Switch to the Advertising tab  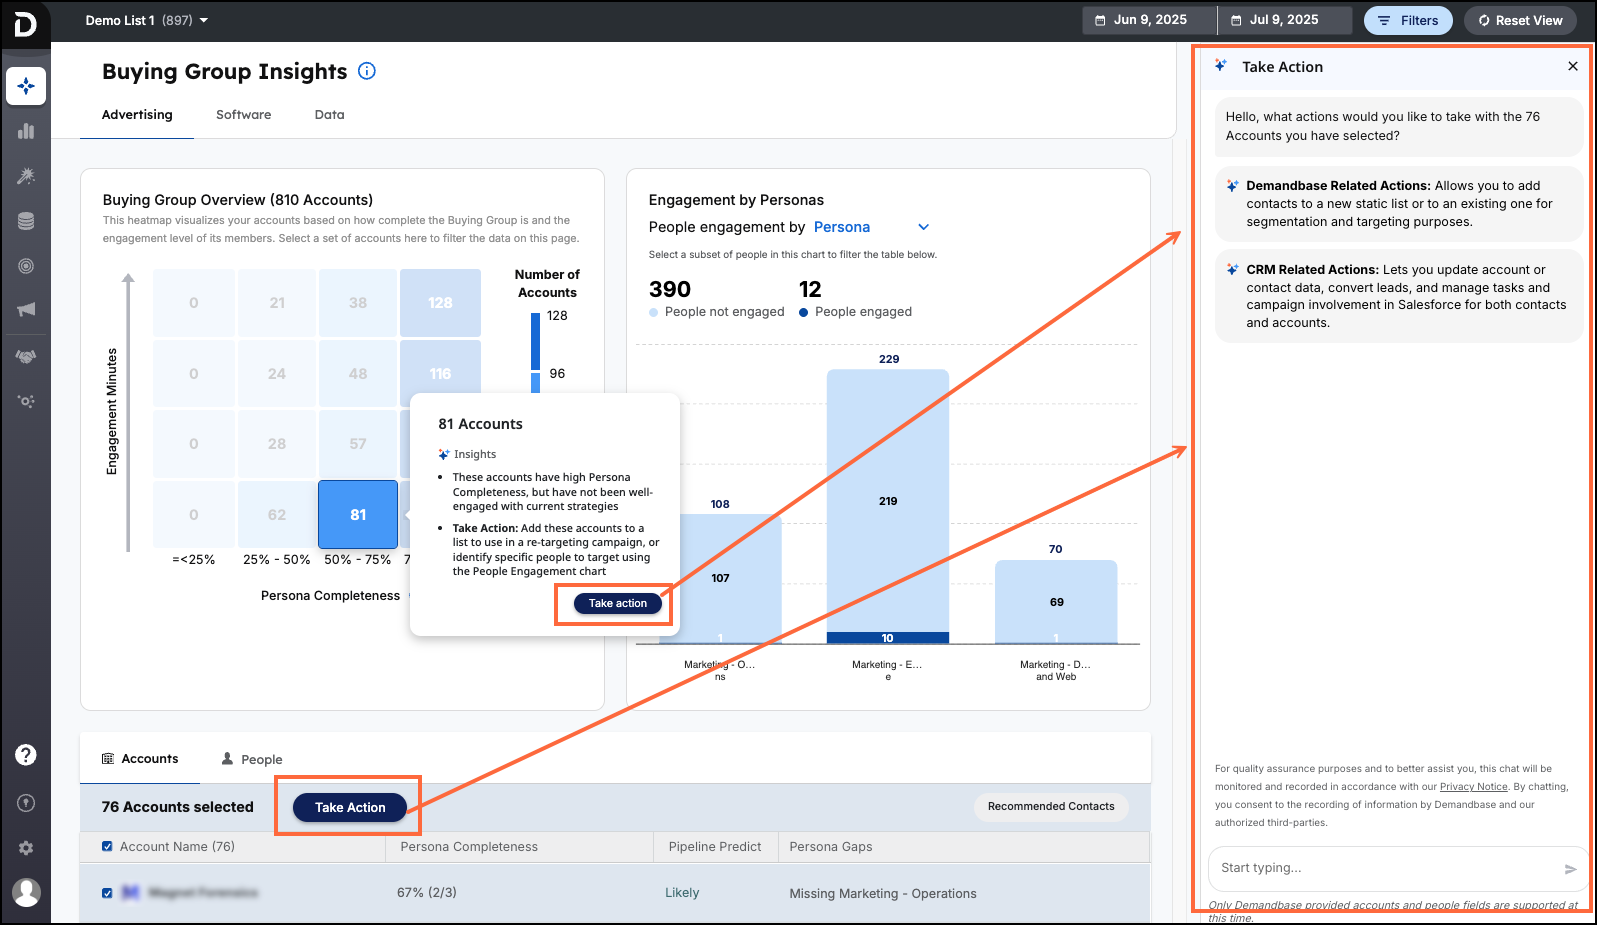pyautogui.click(x=137, y=115)
